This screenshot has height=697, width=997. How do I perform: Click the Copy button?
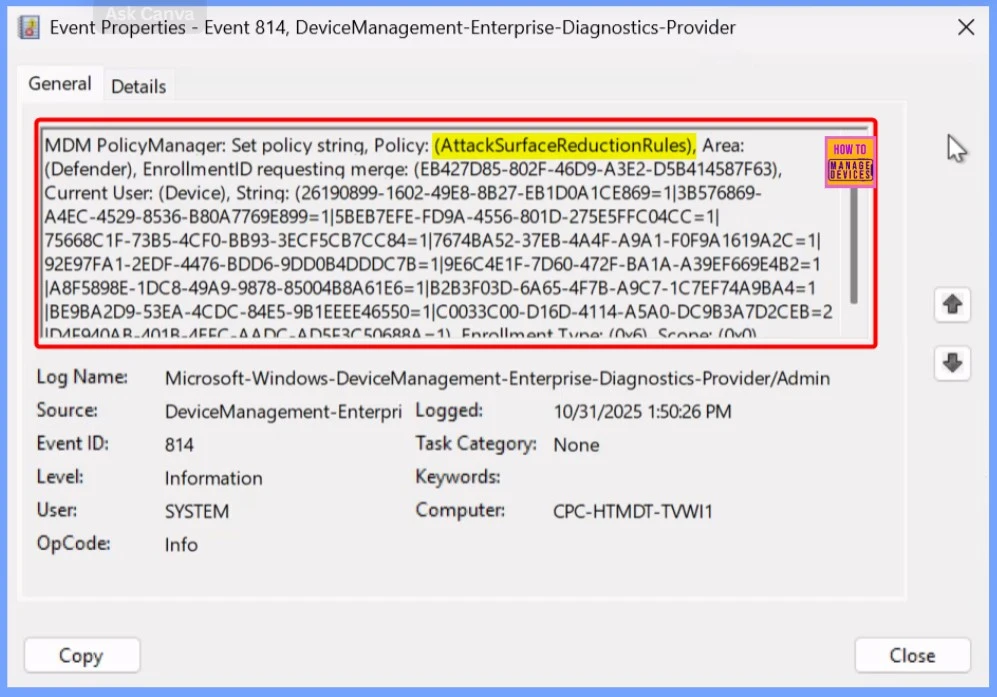81,655
